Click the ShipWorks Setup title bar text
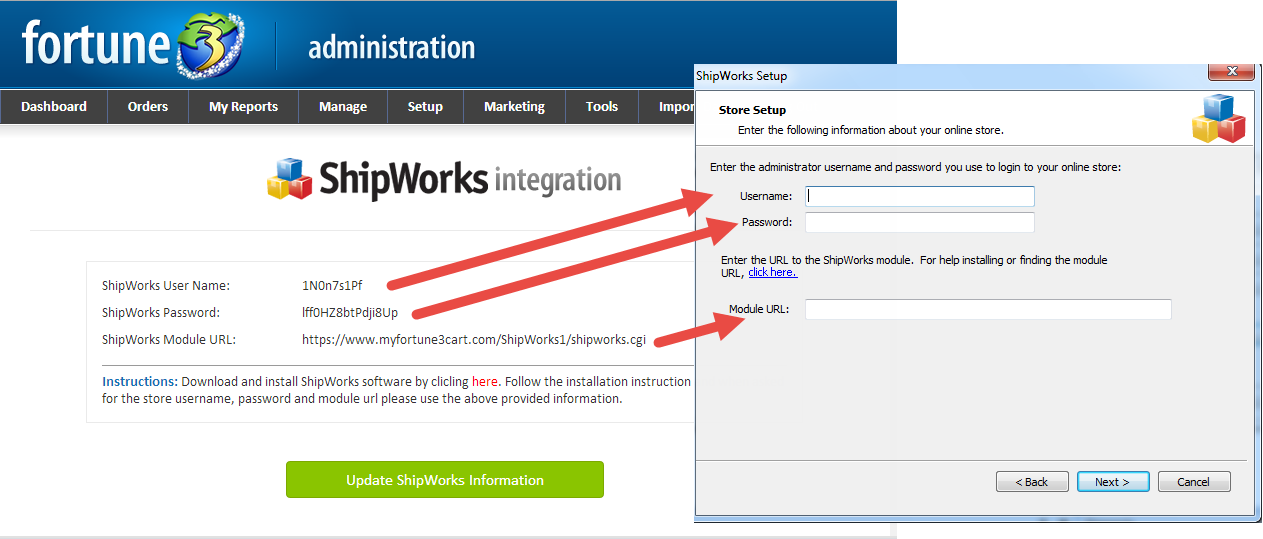This screenshot has height=539, width=1263. 741,76
